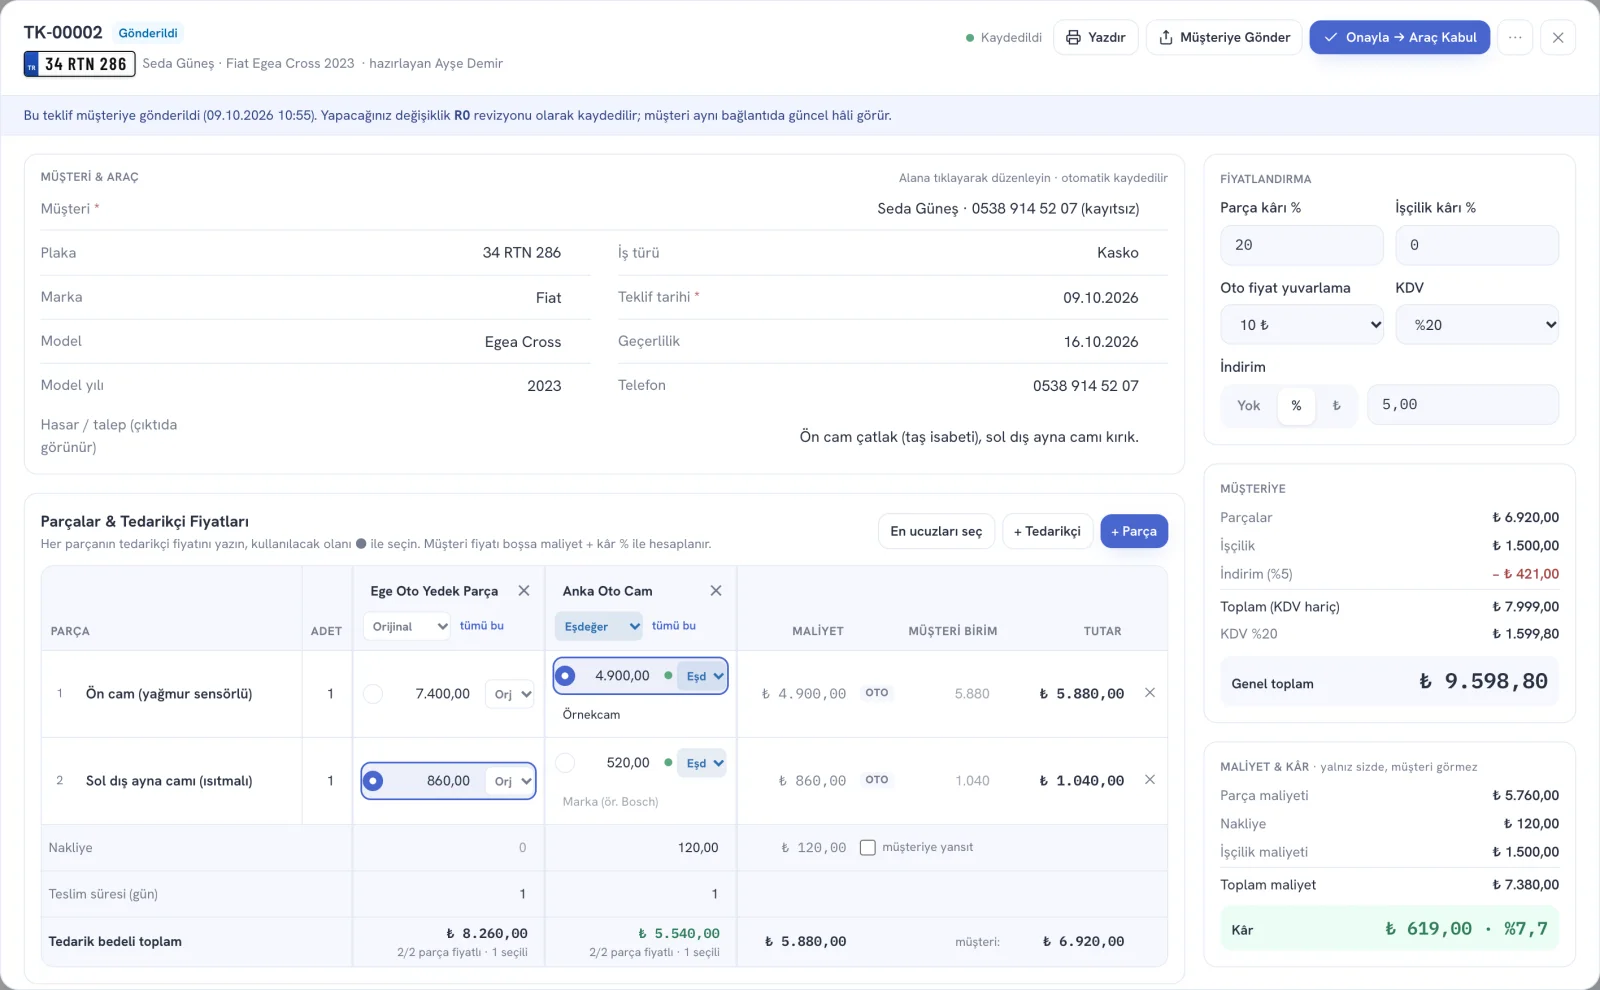
Task: Click the Yazdır print button
Action: pyautogui.click(x=1096, y=37)
